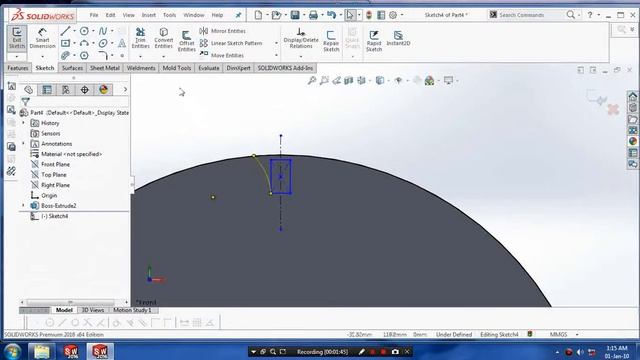Open the PropertyManager tab icon
Viewport: 640px width, 360px height.
[47, 89]
